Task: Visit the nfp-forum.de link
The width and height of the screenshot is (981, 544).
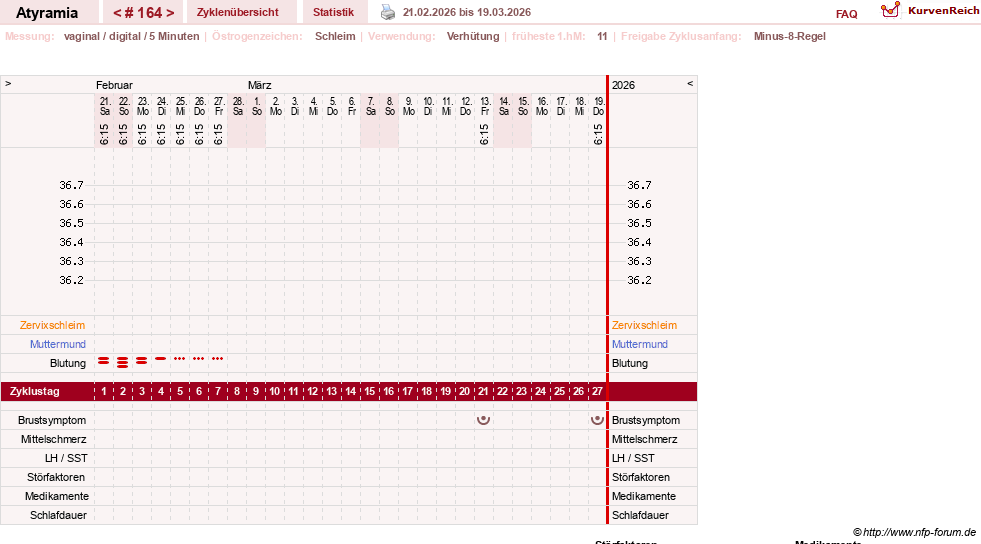Action: pyautogui.click(x=915, y=533)
